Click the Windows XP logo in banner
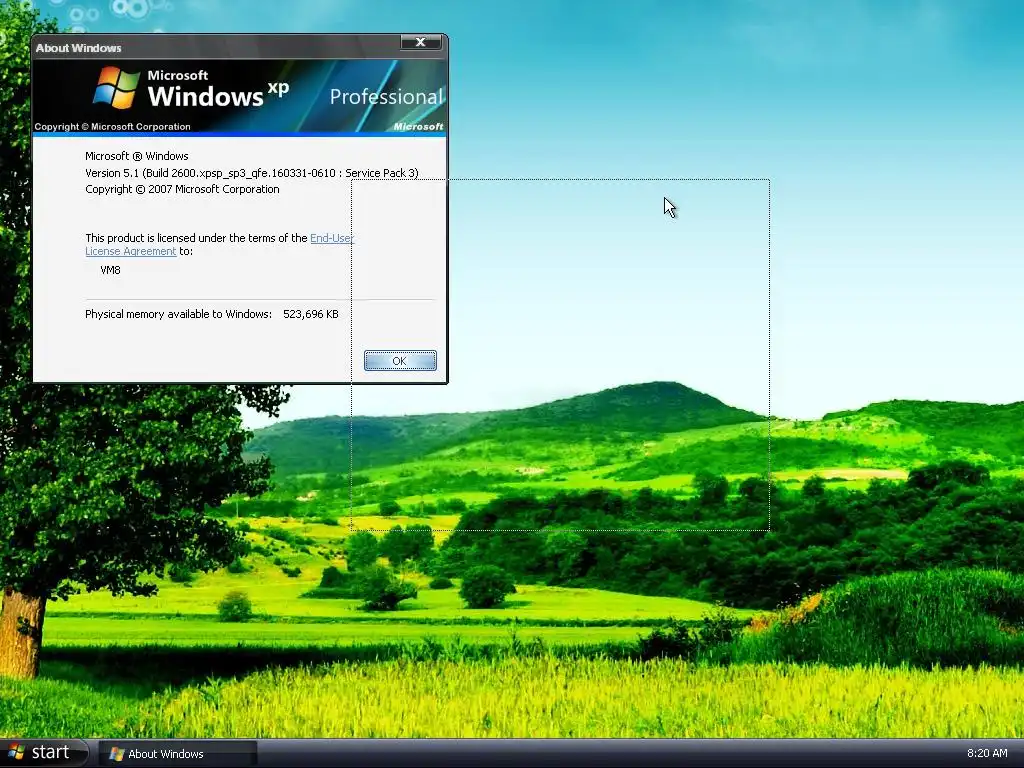 point(116,87)
